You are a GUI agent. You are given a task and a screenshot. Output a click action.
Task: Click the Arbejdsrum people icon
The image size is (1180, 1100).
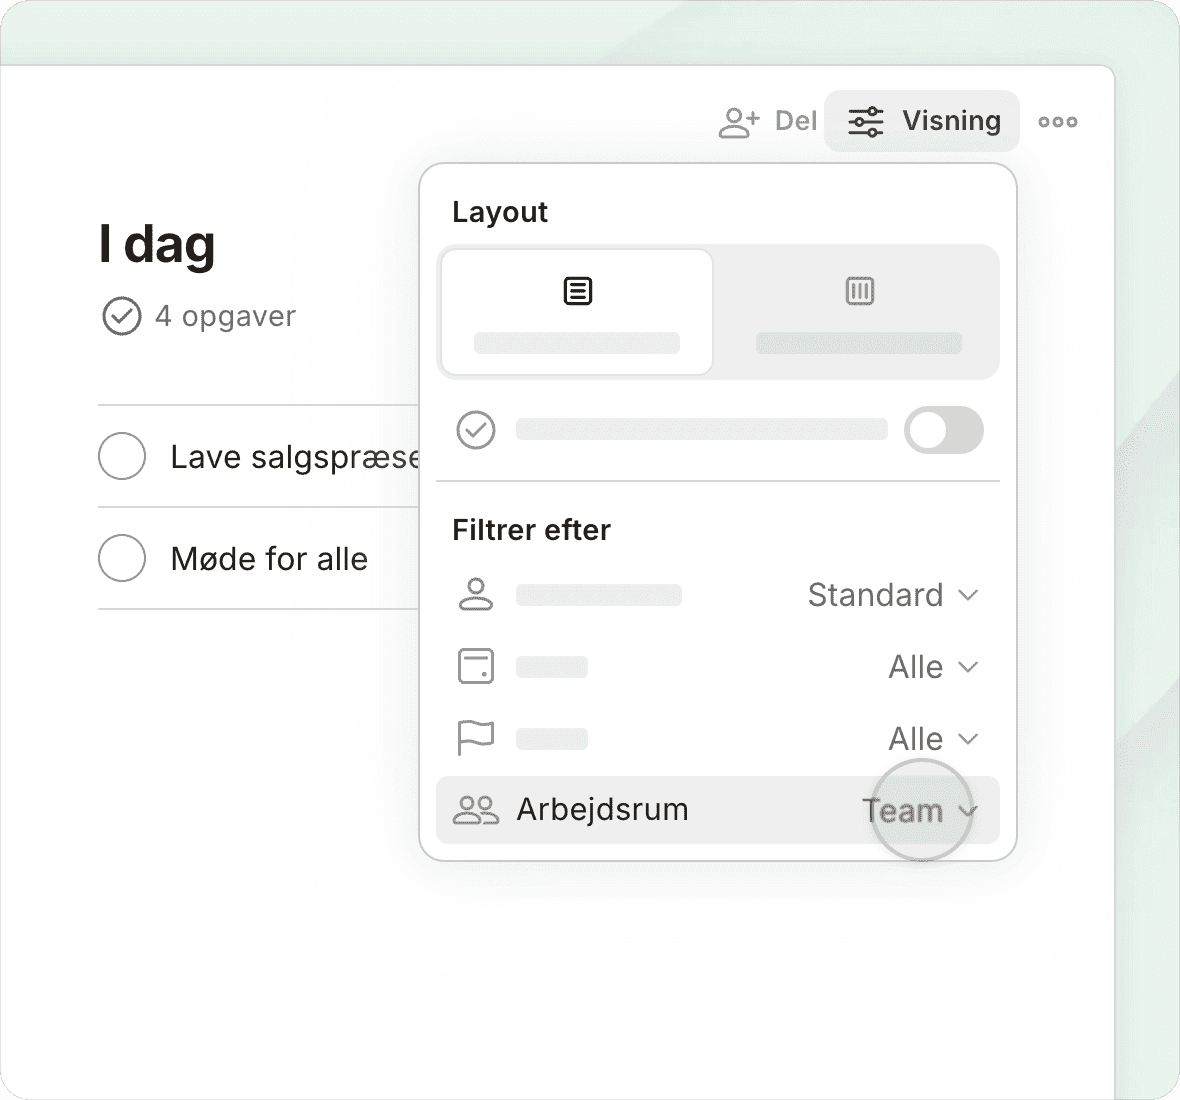[x=475, y=810]
